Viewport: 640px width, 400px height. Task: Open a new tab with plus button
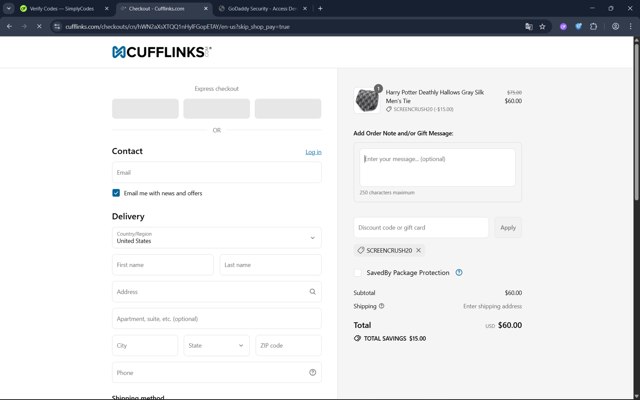click(320, 8)
